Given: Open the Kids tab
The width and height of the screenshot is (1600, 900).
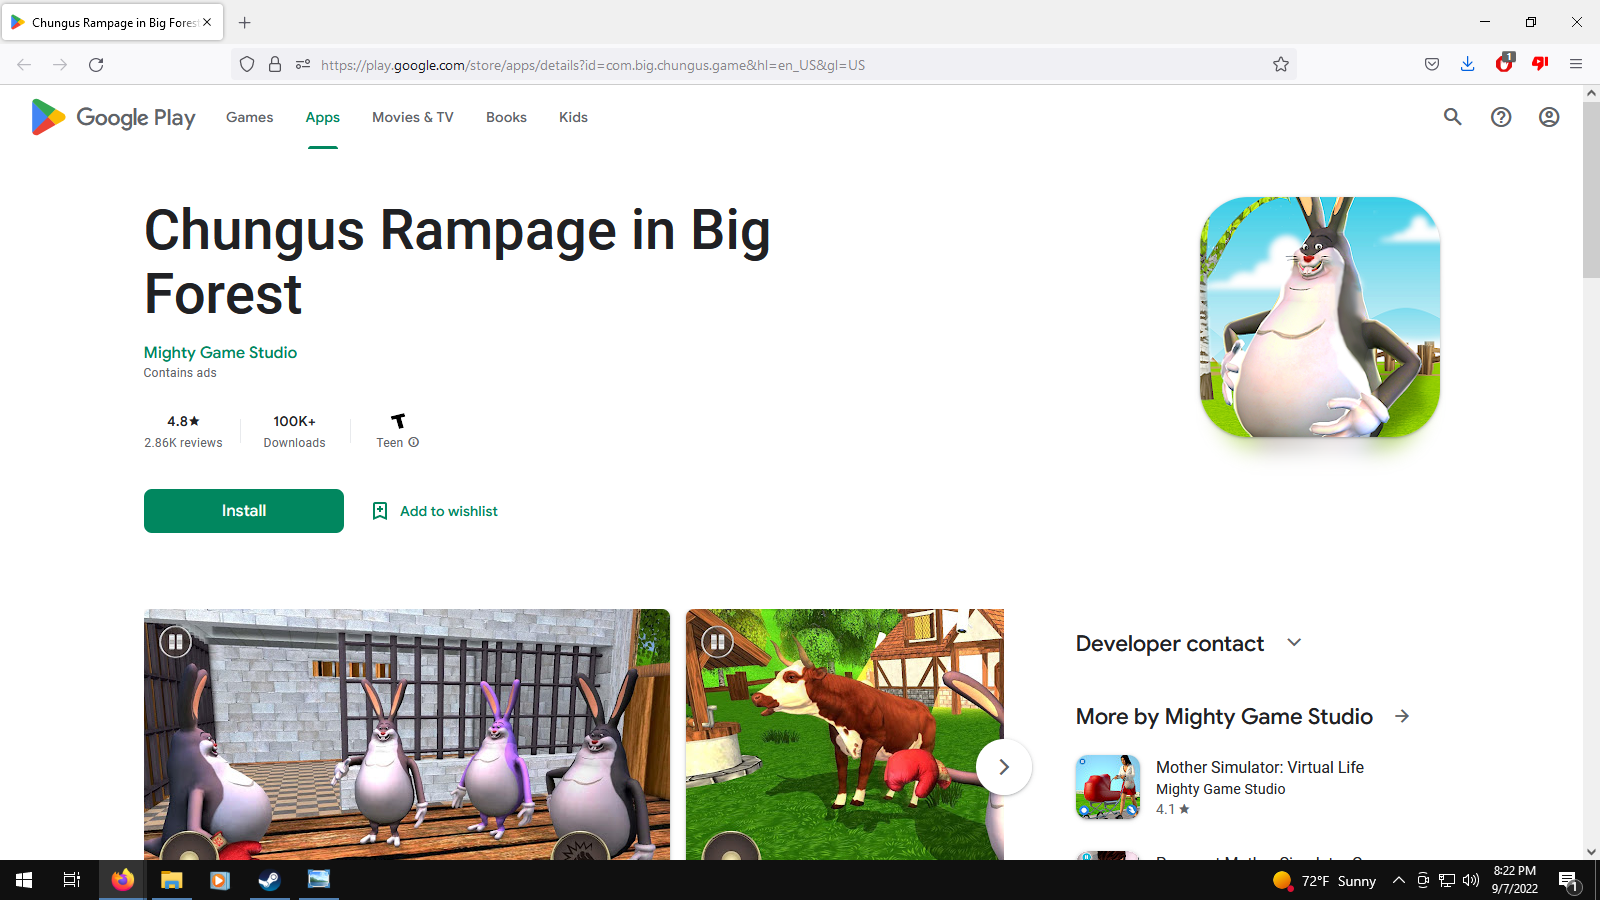Looking at the screenshot, I should pyautogui.click(x=573, y=117).
